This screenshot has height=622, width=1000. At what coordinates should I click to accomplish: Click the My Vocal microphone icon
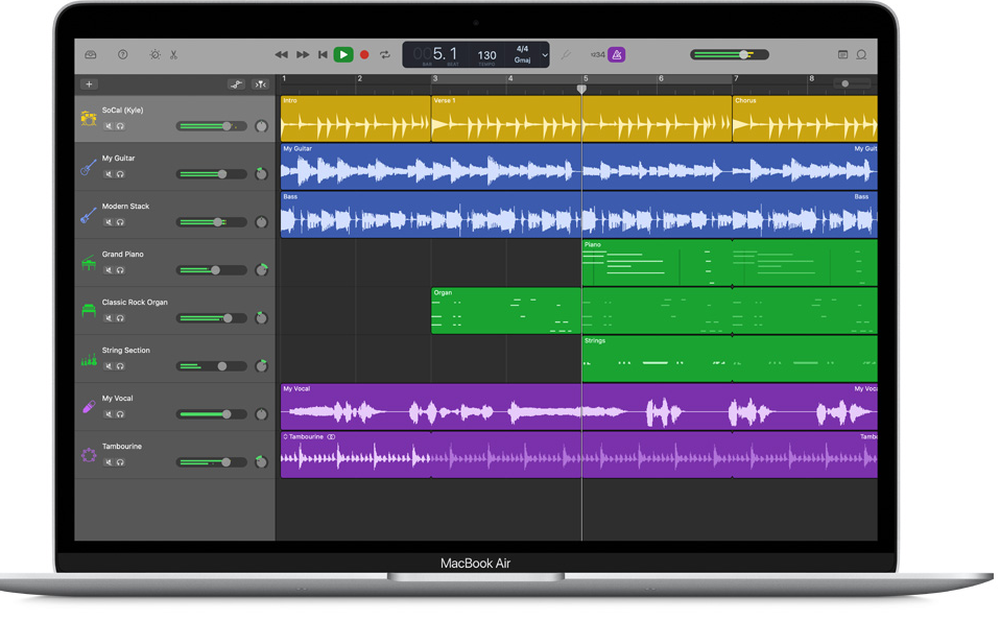pos(88,406)
